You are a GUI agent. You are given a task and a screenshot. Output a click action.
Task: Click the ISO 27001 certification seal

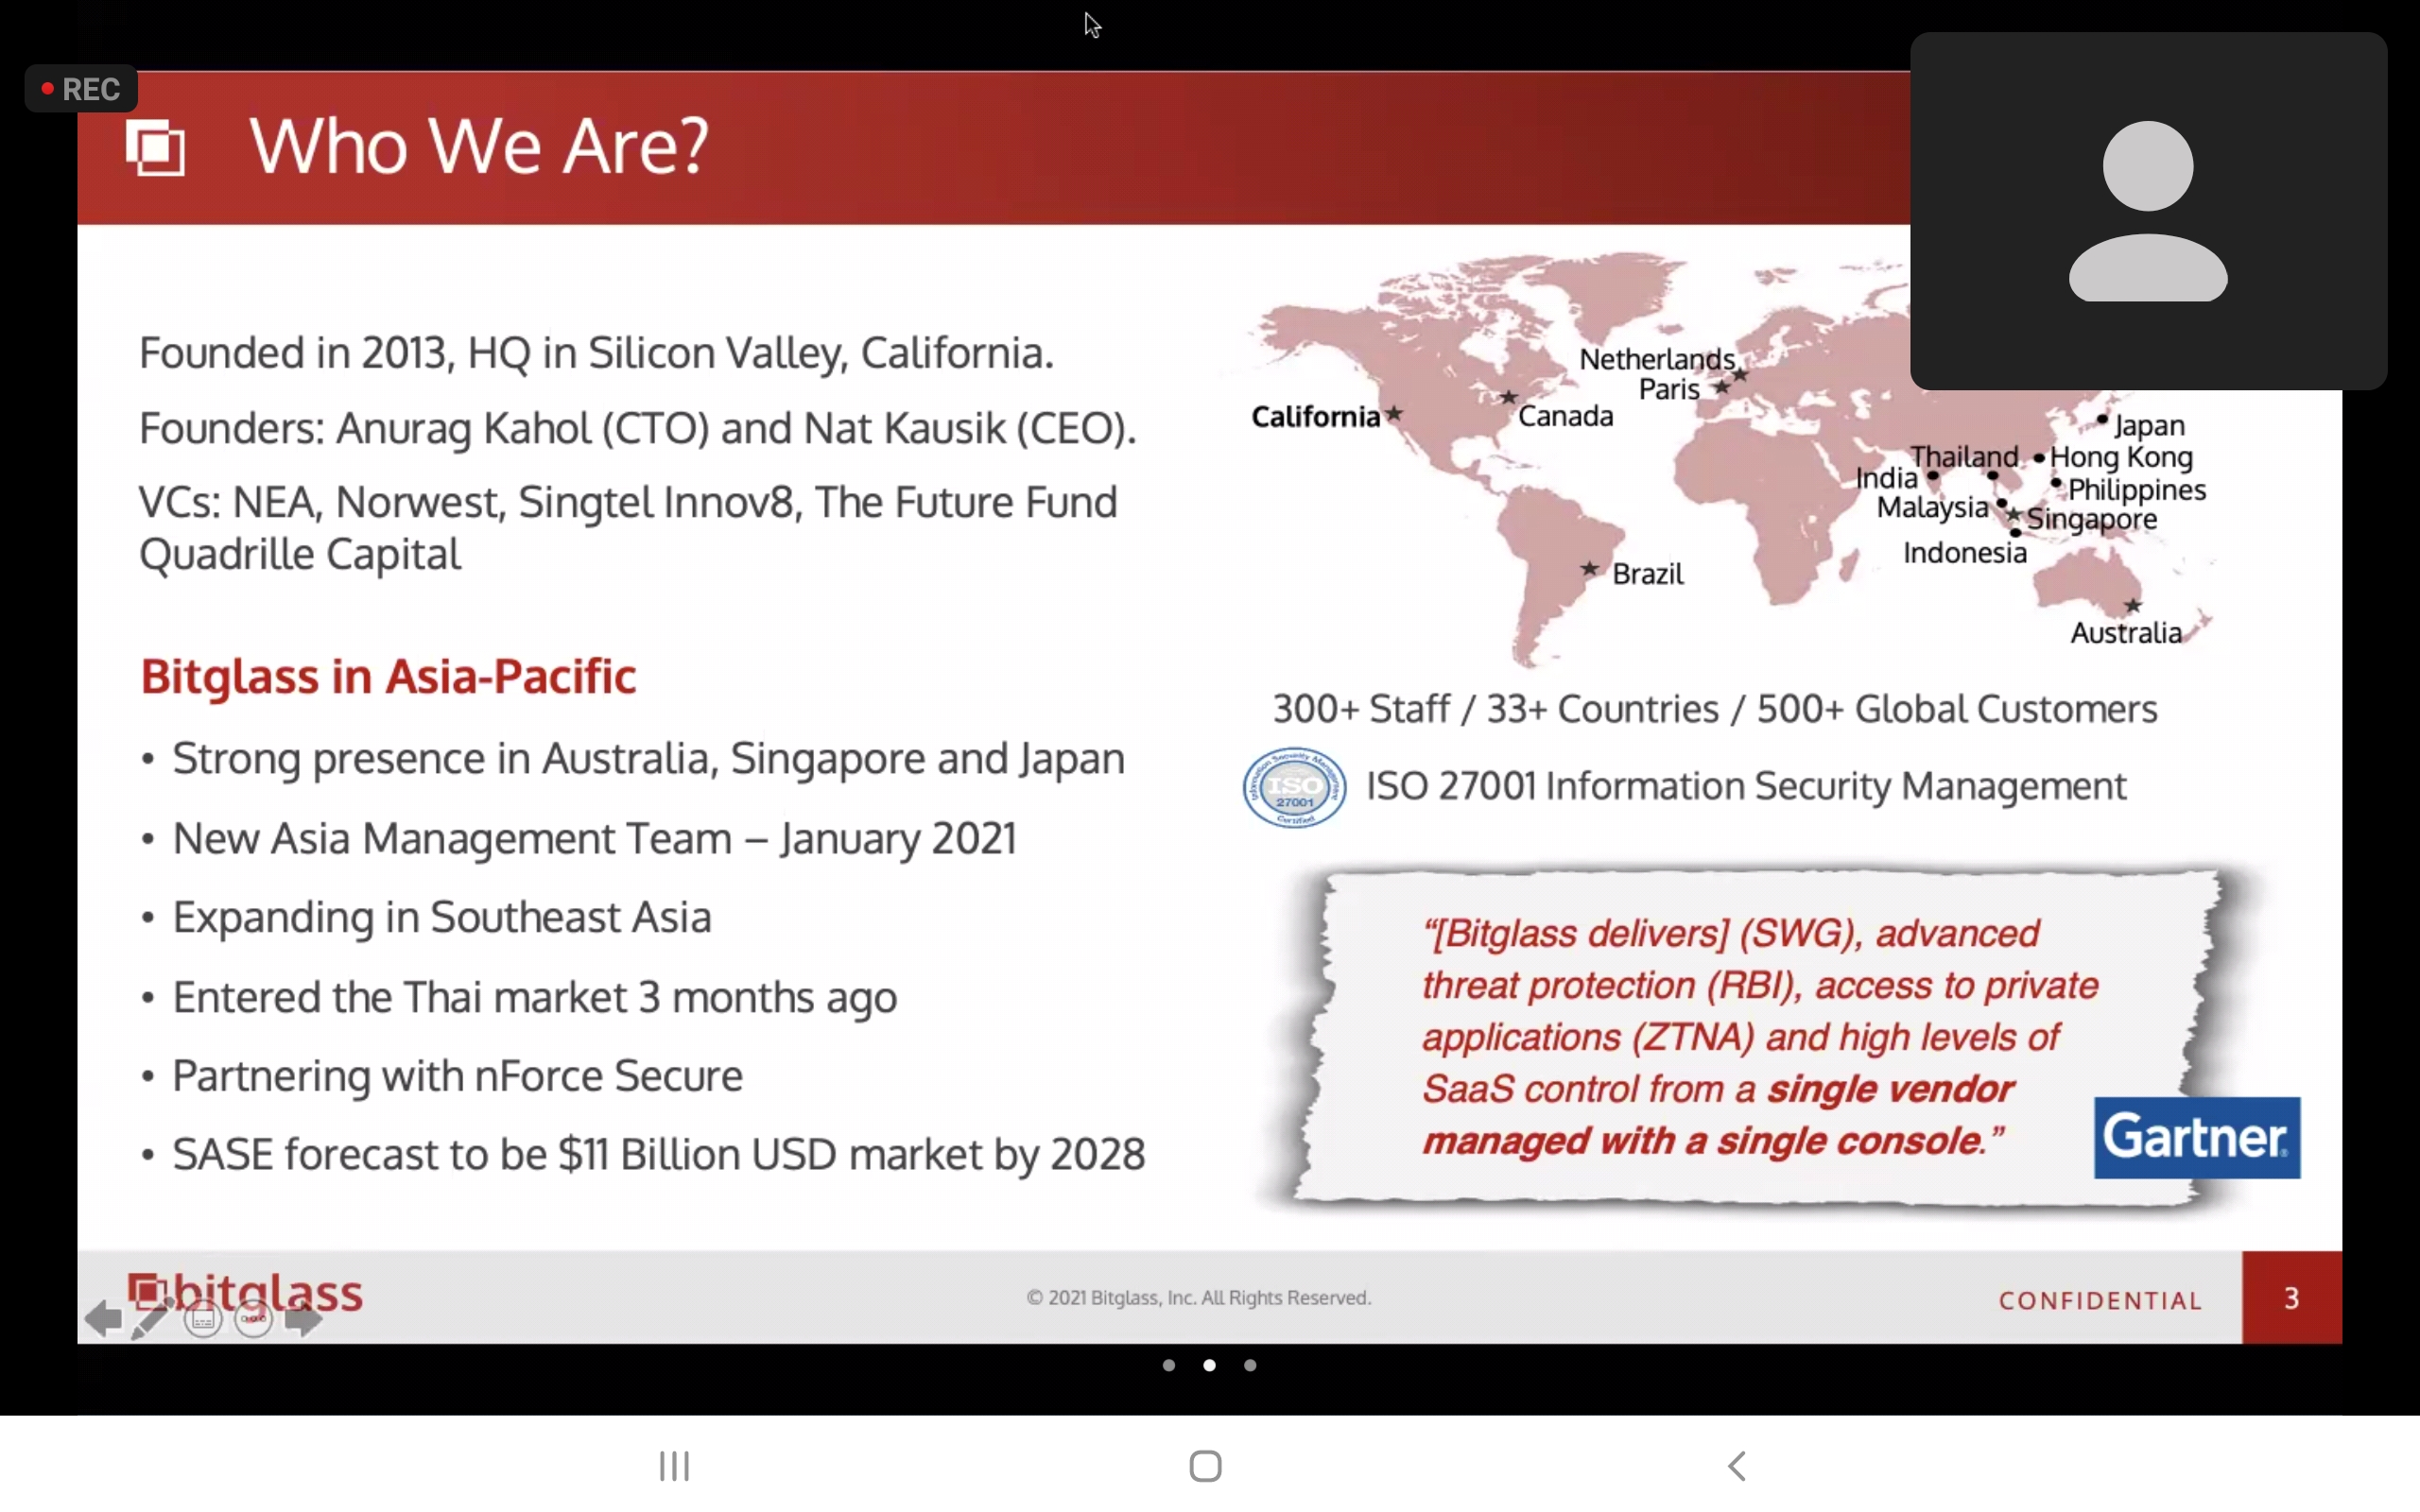coord(1294,788)
